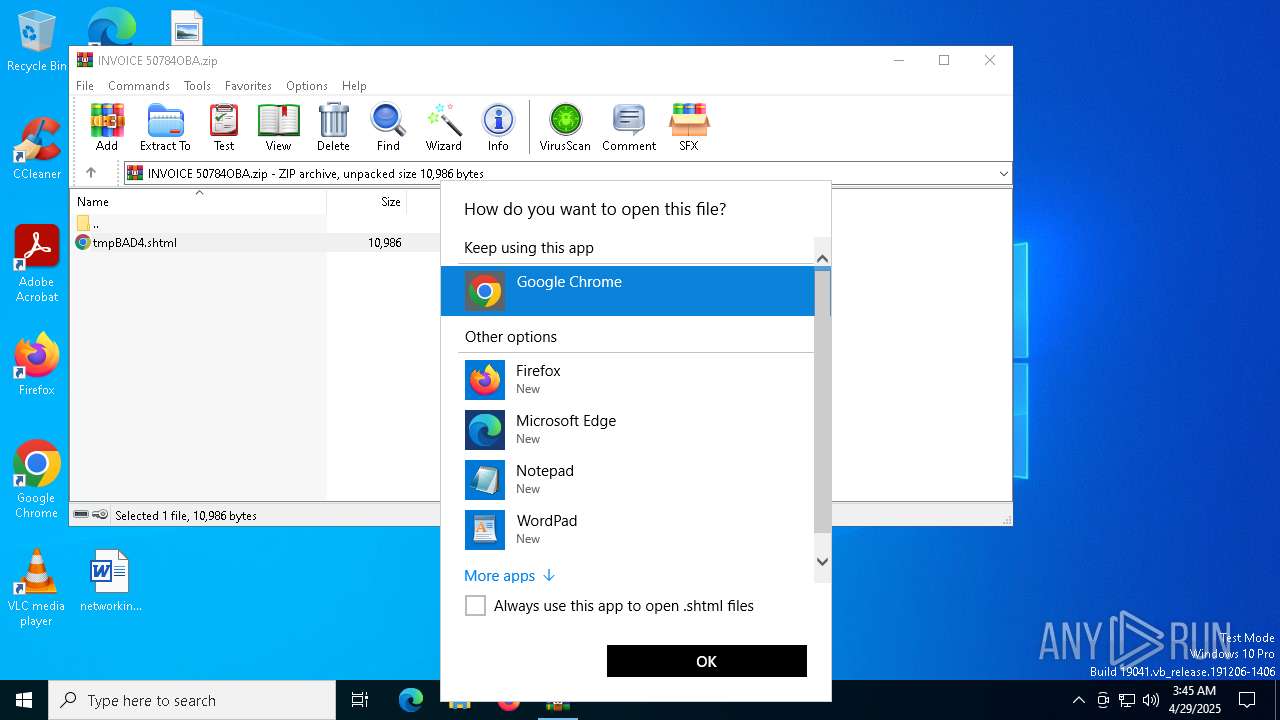The image size is (1280, 720).
Task: Click the Type here to search box
Action: pyautogui.click(x=192, y=700)
